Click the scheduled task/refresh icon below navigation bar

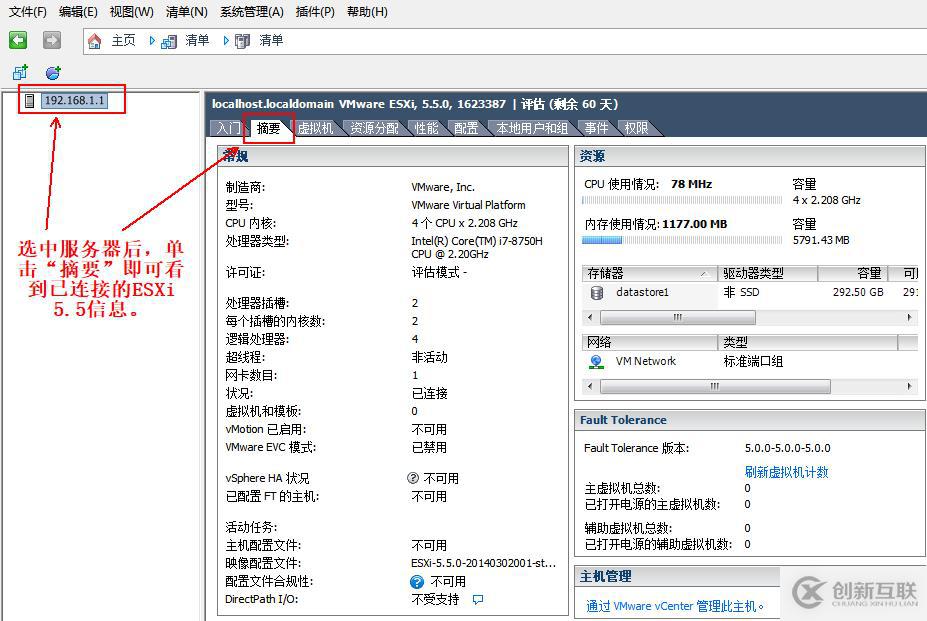[x=52, y=72]
